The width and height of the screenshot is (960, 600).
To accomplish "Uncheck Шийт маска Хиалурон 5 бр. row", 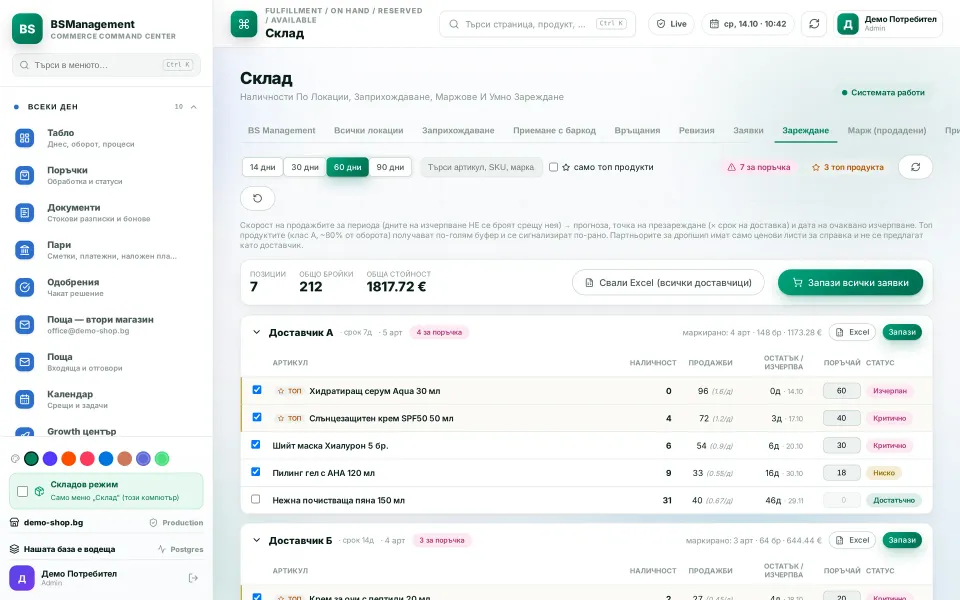I will (256, 444).
